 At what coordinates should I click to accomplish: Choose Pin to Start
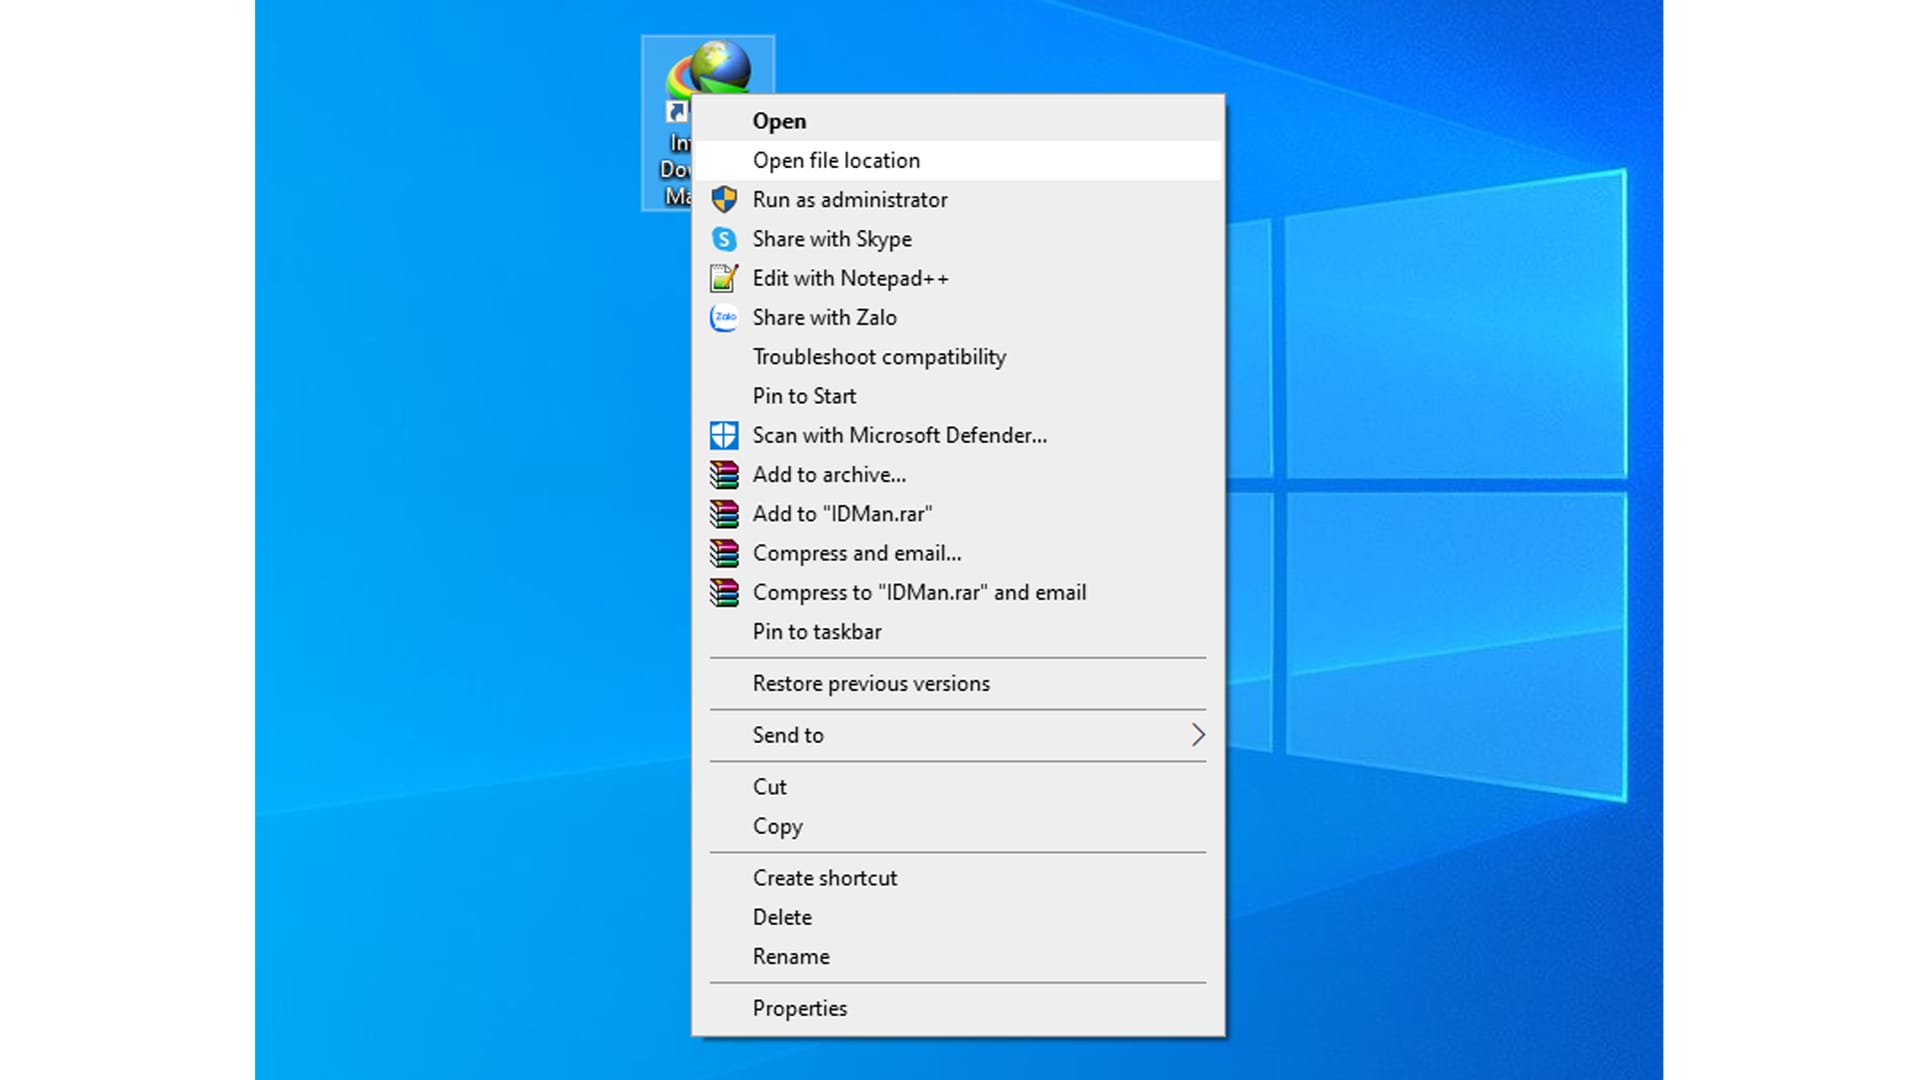coord(804,396)
